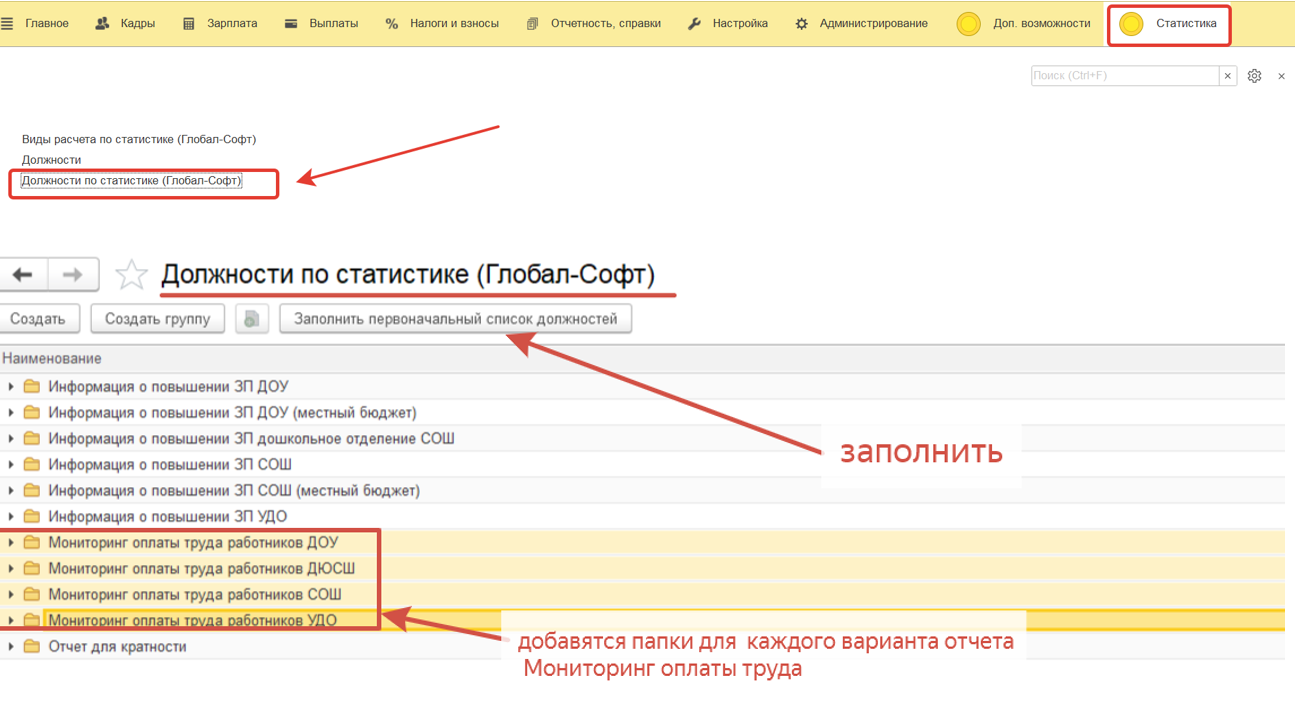
Task: Expand Мониторинг оплаты труда работников ДЮСШ
Action: tap(11, 568)
